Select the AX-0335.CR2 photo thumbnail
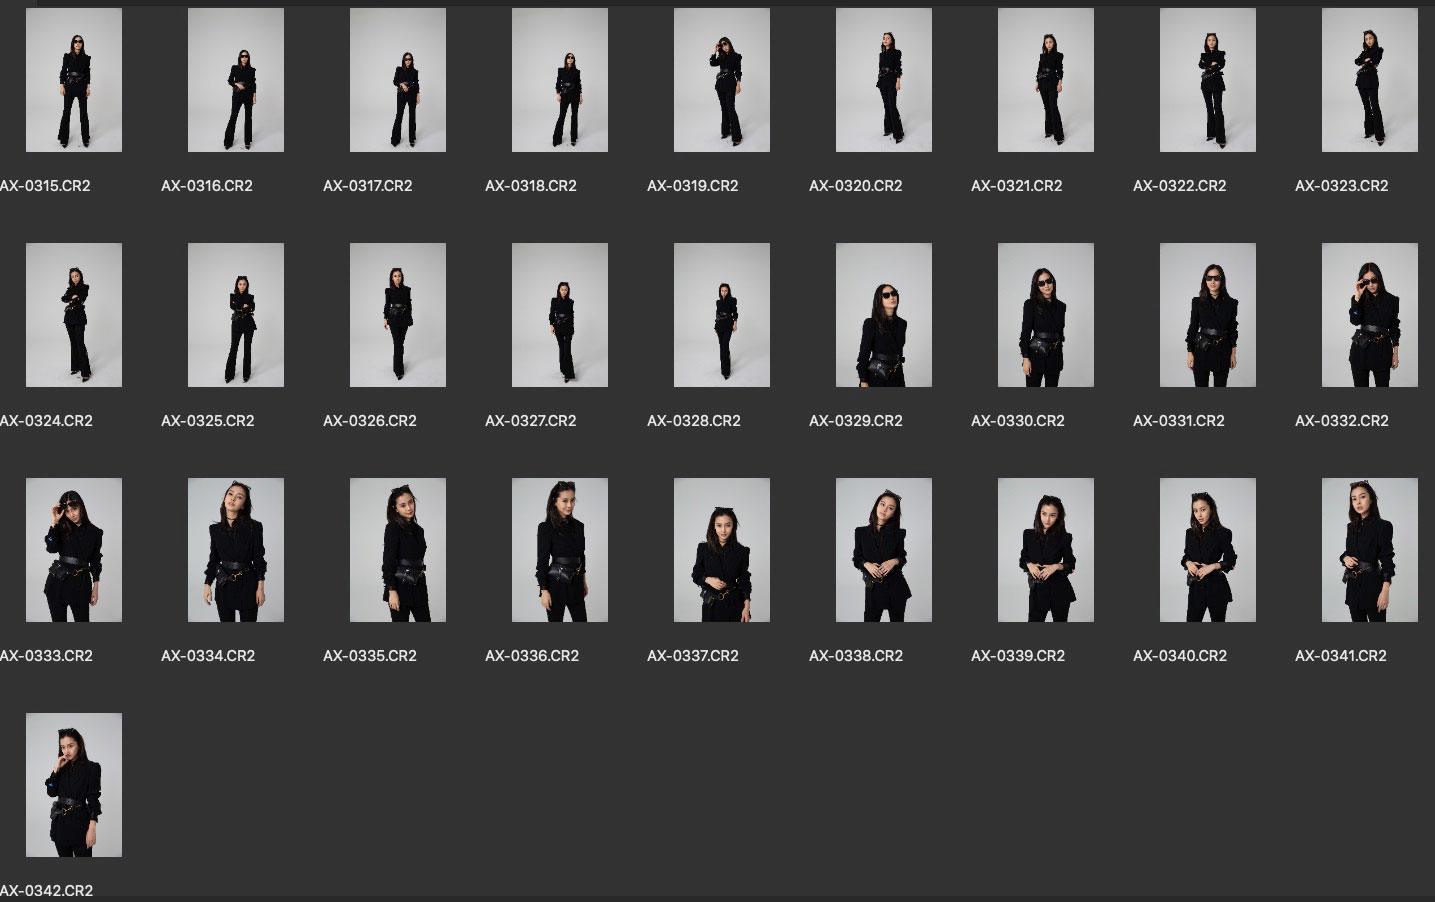The height and width of the screenshot is (902, 1435). click(398, 550)
